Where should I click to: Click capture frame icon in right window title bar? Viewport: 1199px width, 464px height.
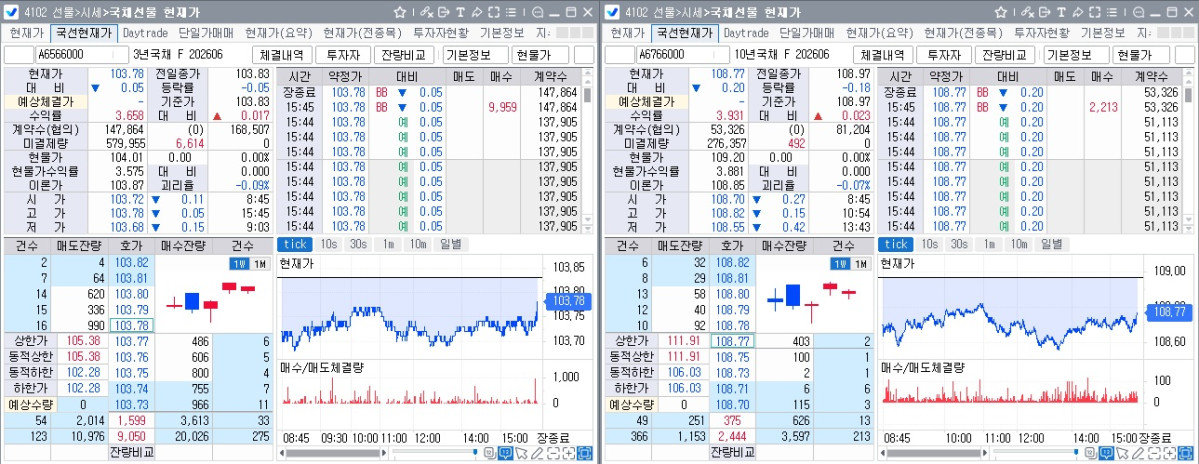(1094, 12)
